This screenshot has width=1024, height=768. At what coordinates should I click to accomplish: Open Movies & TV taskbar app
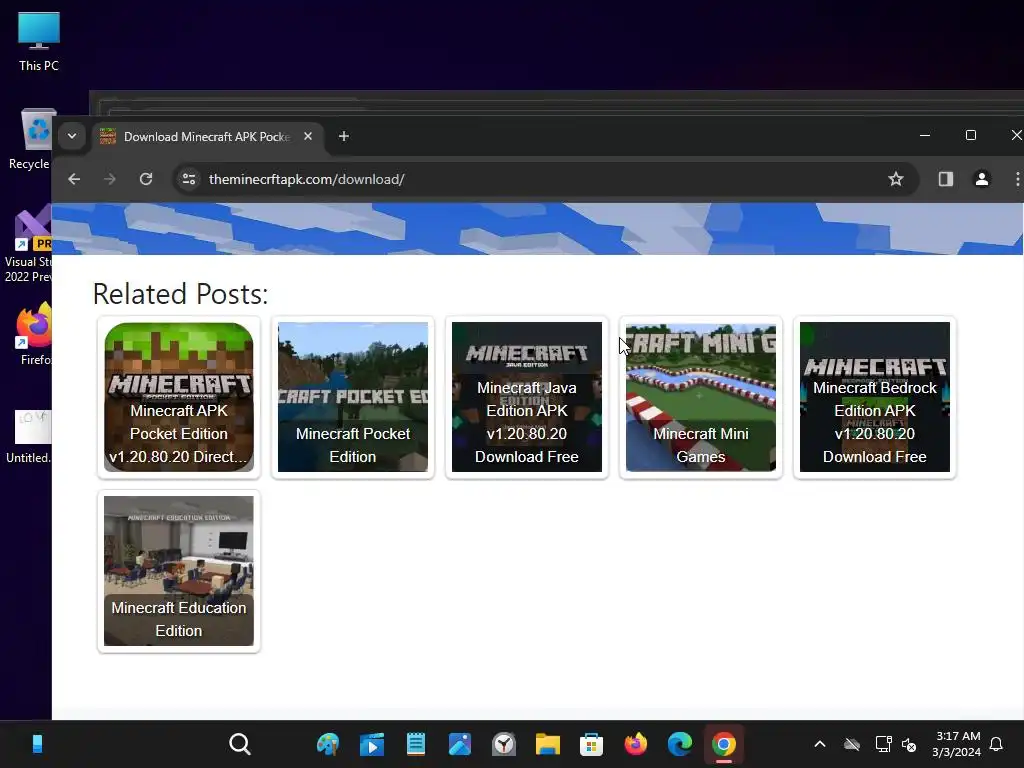(x=372, y=744)
